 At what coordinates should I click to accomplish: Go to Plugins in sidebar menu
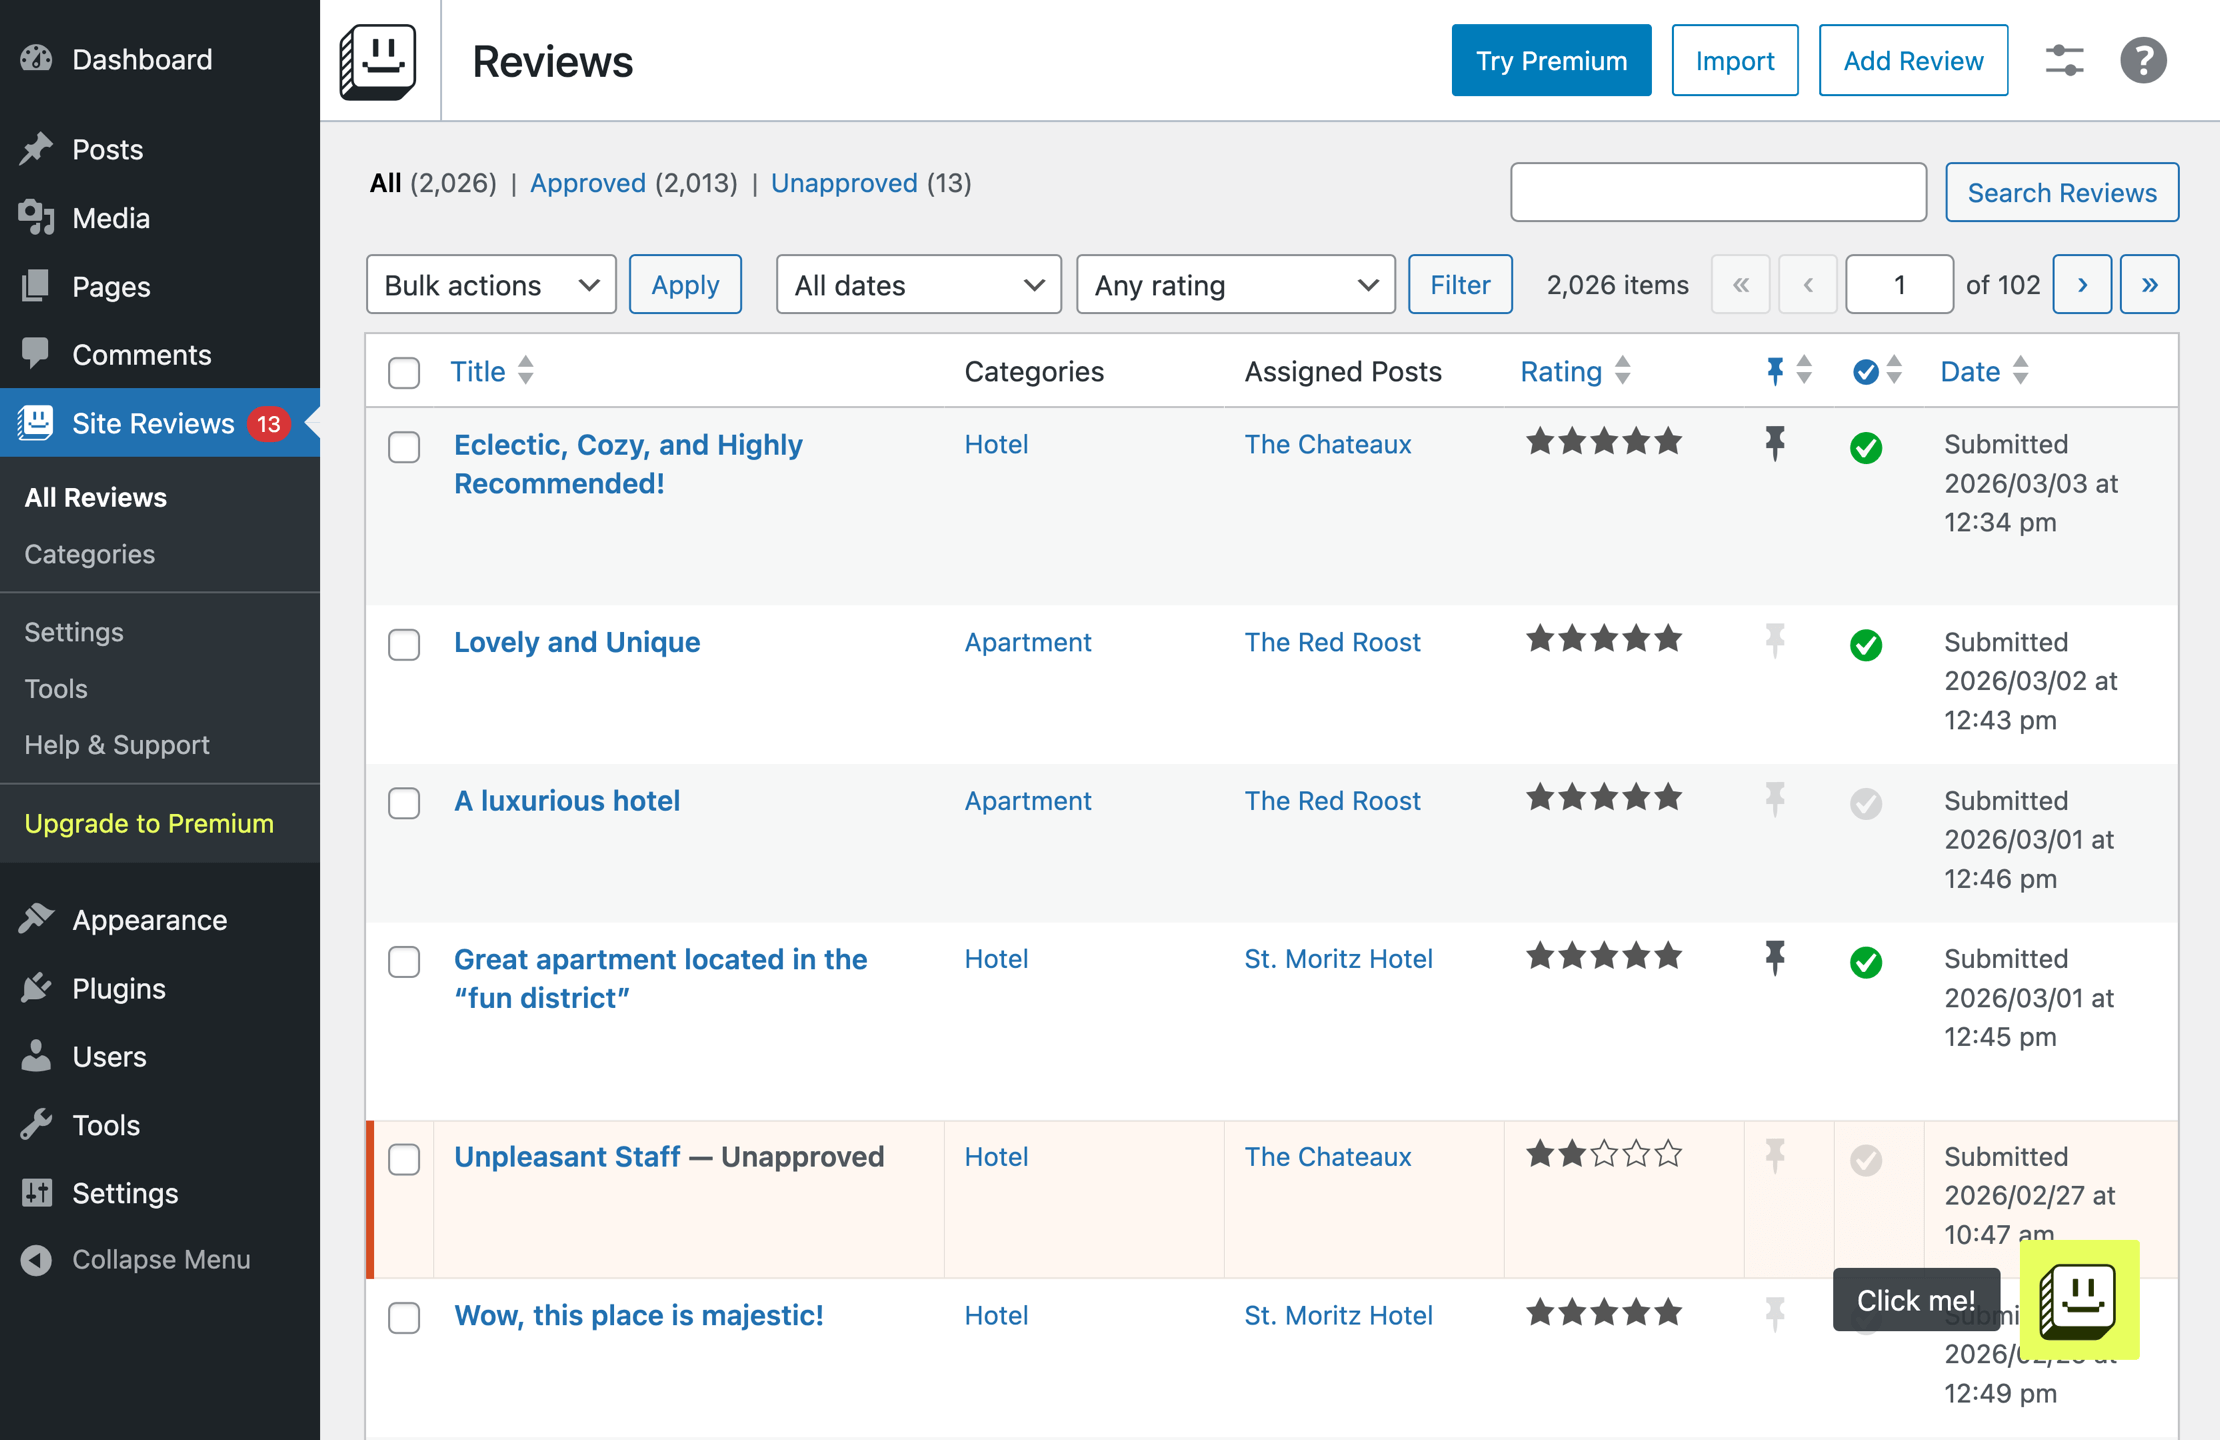118,988
